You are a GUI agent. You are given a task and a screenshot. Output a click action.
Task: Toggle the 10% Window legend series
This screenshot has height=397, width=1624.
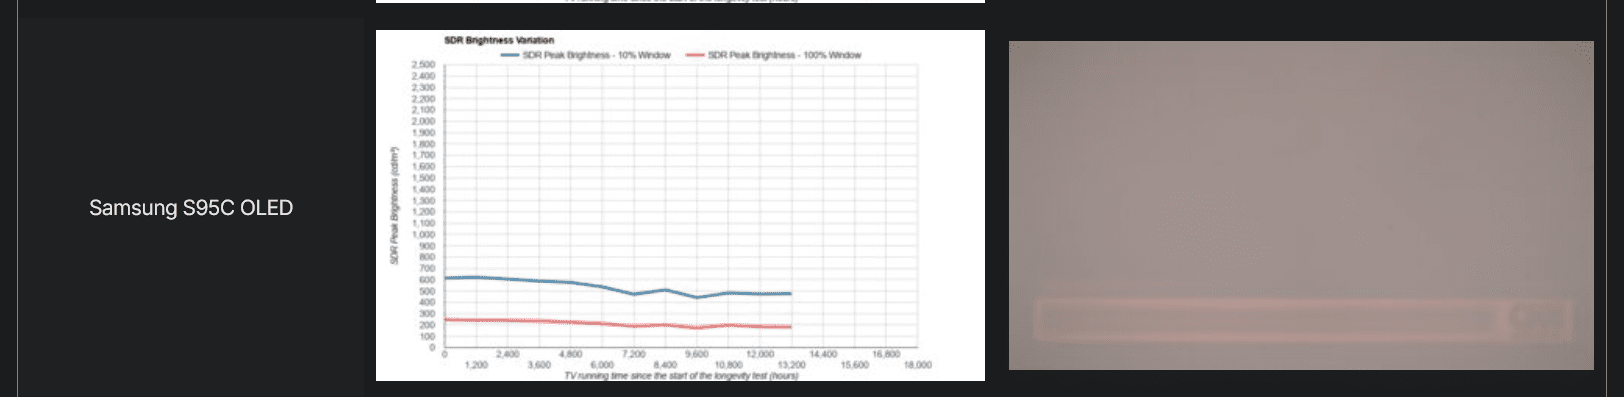pyautogui.click(x=585, y=55)
